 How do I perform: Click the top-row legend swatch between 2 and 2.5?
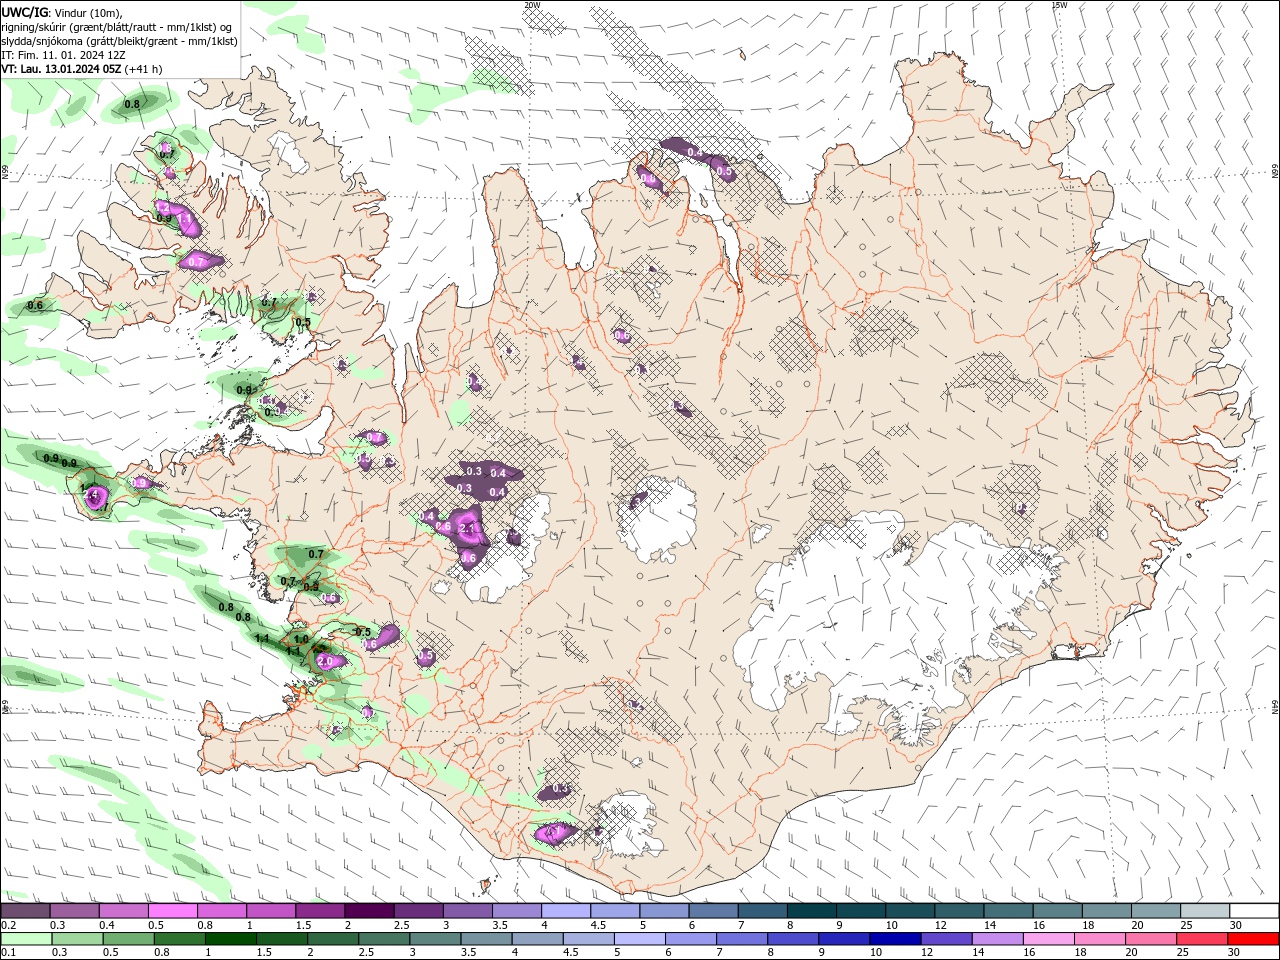coord(369,911)
